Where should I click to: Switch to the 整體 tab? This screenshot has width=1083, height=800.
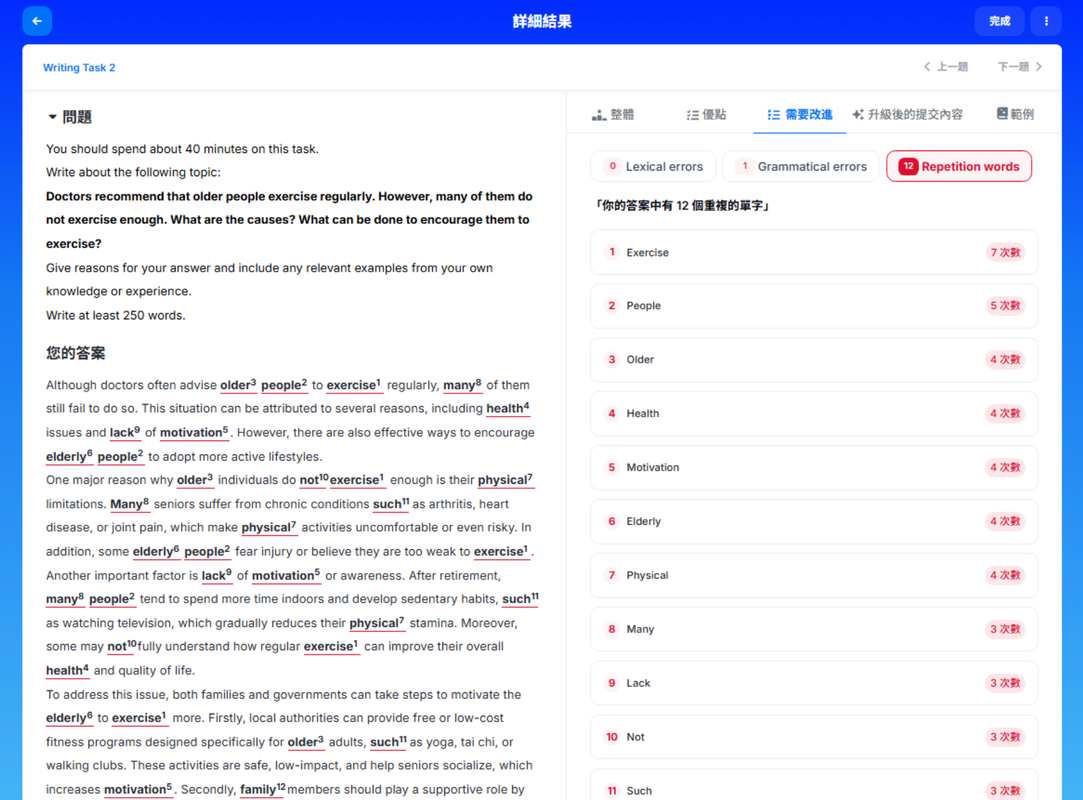point(613,115)
